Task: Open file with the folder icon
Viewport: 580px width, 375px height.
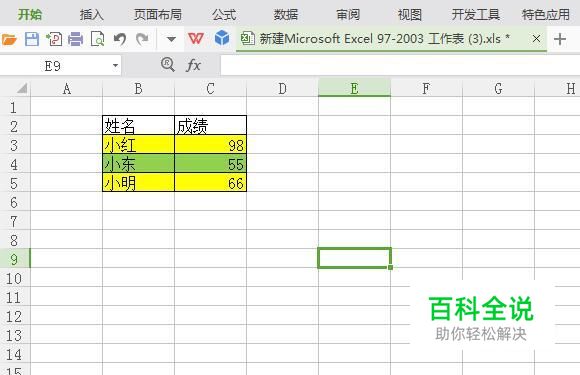Action: pos(9,39)
